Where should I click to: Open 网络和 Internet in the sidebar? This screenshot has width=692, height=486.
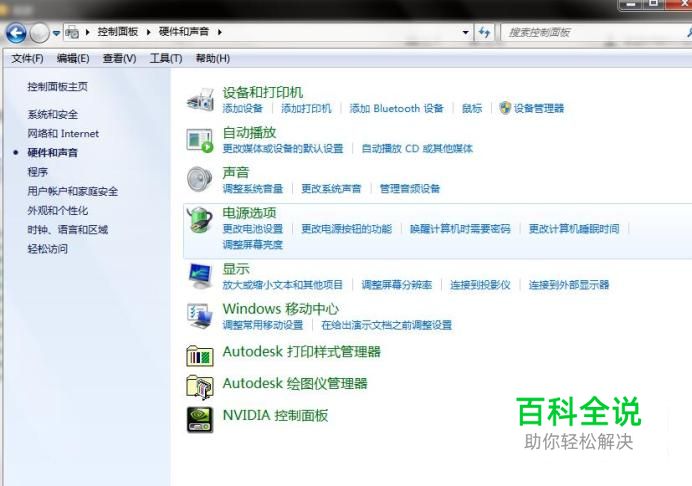tap(63, 134)
